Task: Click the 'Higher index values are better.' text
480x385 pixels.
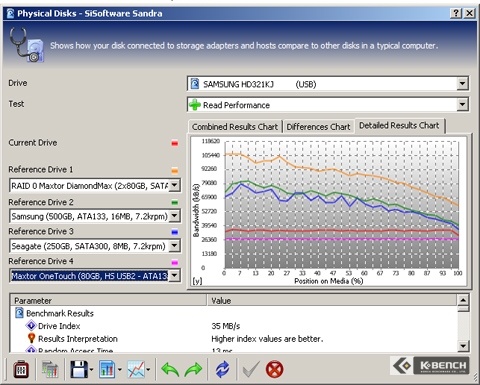Action: coord(267,339)
